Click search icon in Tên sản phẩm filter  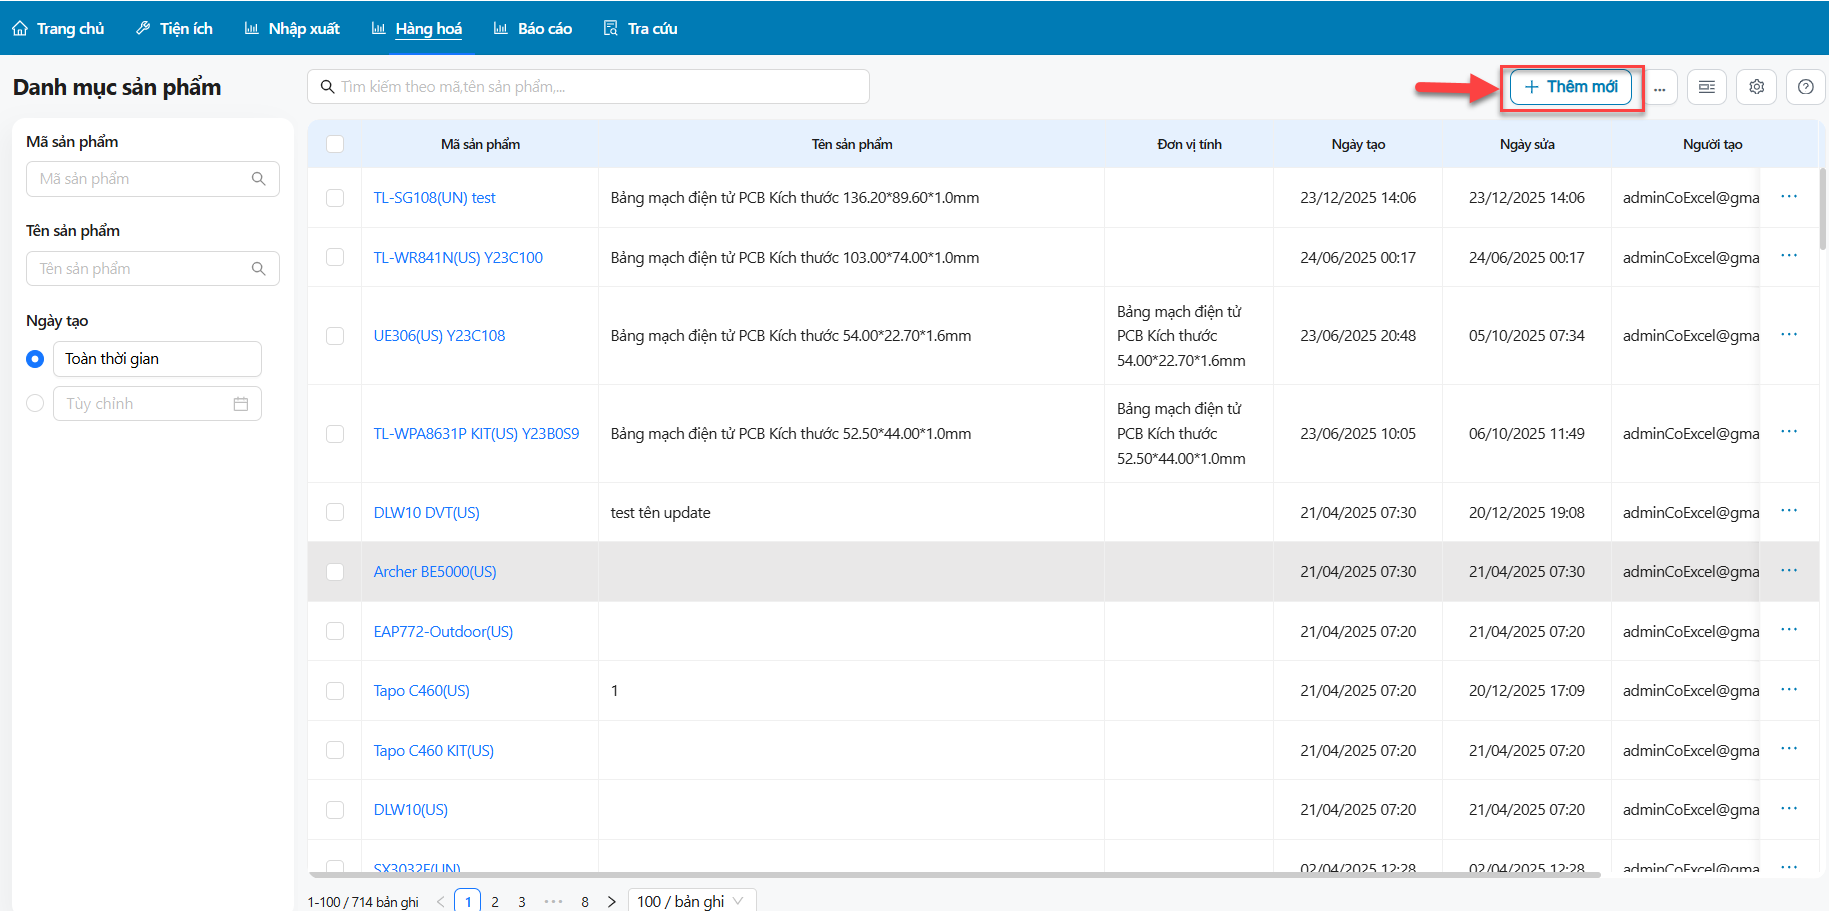pyautogui.click(x=259, y=269)
